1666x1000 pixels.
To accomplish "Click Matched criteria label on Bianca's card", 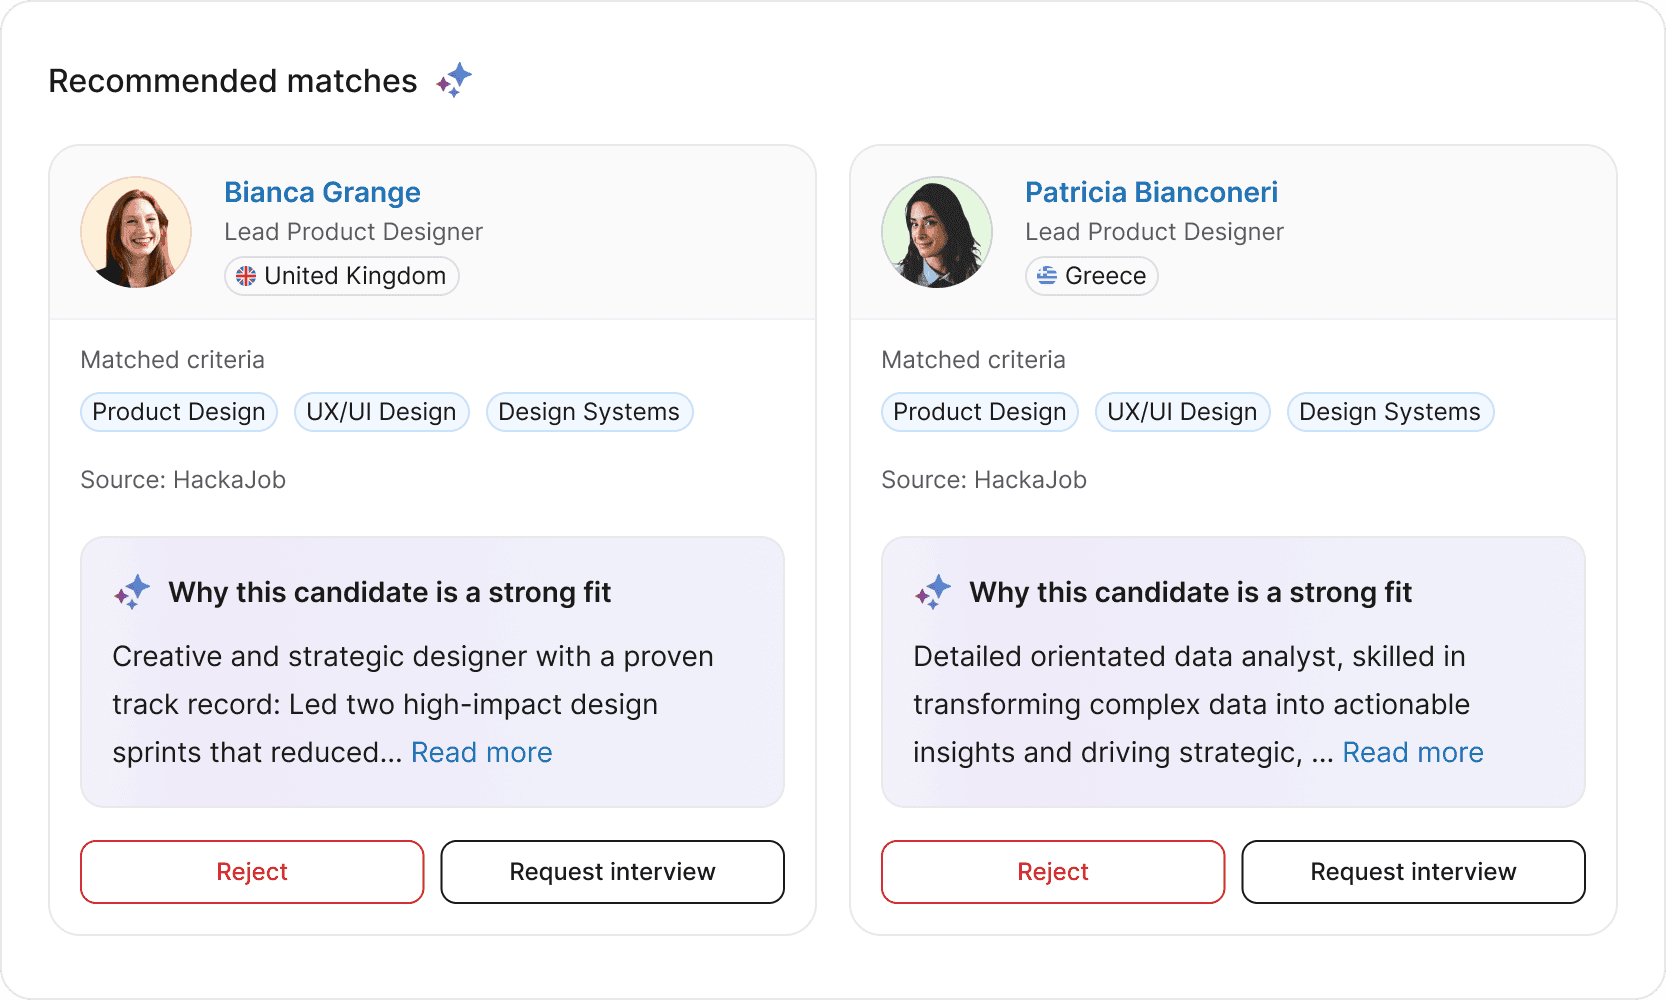I will pyautogui.click(x=173, y=360).
